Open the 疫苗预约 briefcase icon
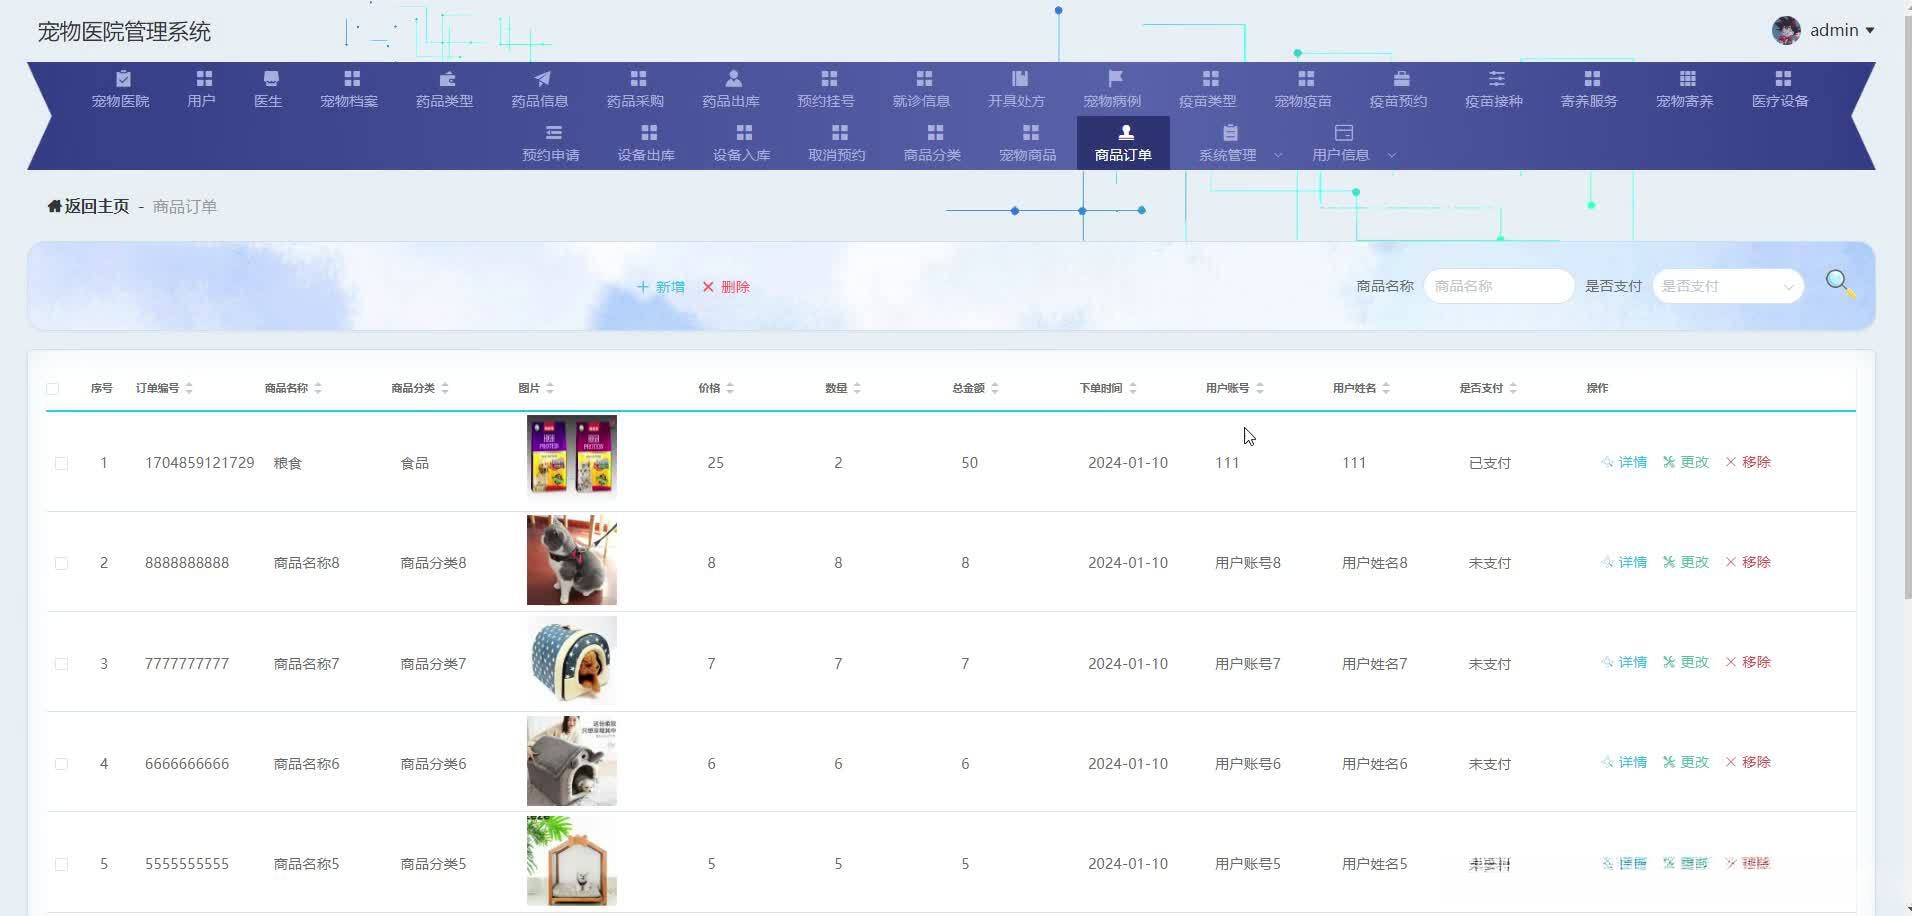Screen dimensions: 1912x916 (1401, 79)
